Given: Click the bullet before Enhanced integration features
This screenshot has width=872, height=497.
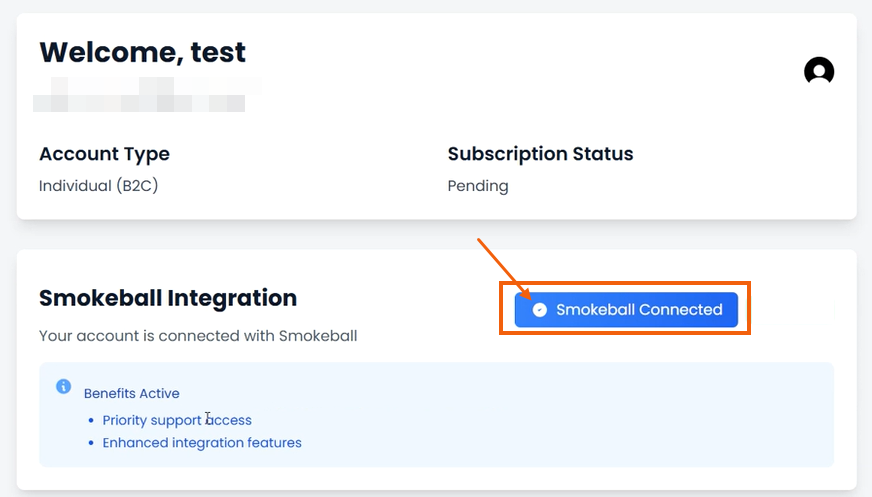Looking at the screenshot, I should tap(91, 443).
